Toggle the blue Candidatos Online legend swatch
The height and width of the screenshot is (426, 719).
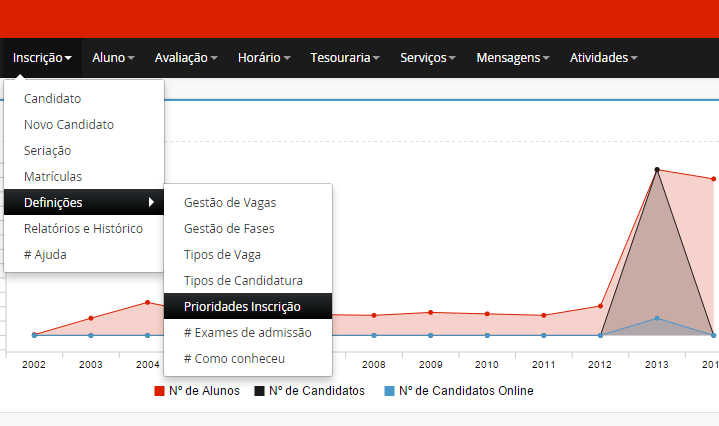coord(390,391)
